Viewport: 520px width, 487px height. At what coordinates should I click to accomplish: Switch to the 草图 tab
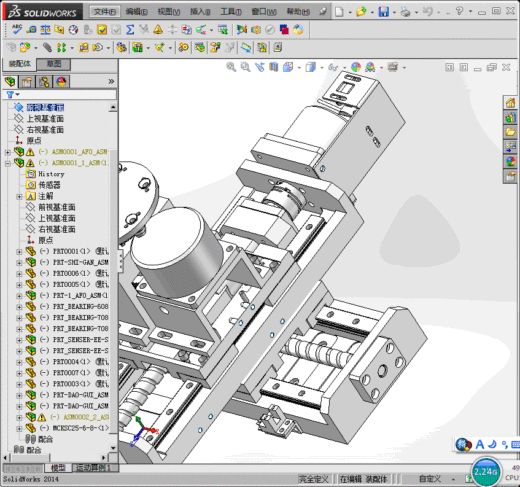(x=54, y=64)
